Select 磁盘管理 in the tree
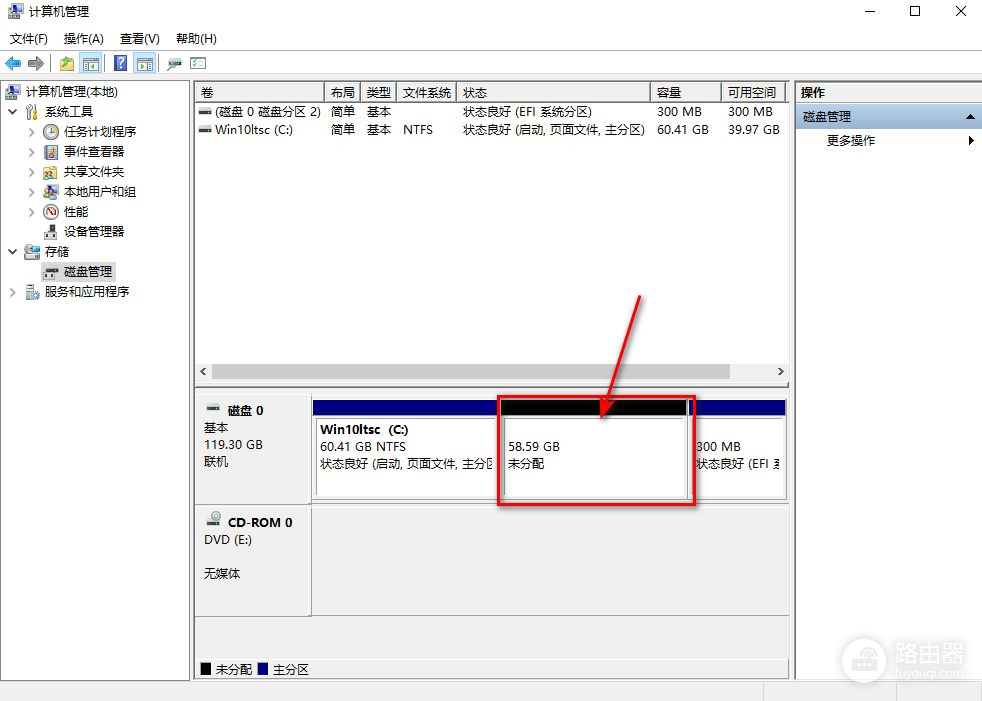Image resolution: width=982 pixels, height=701 pixels. pyautogui.click(x=88, y=272)
